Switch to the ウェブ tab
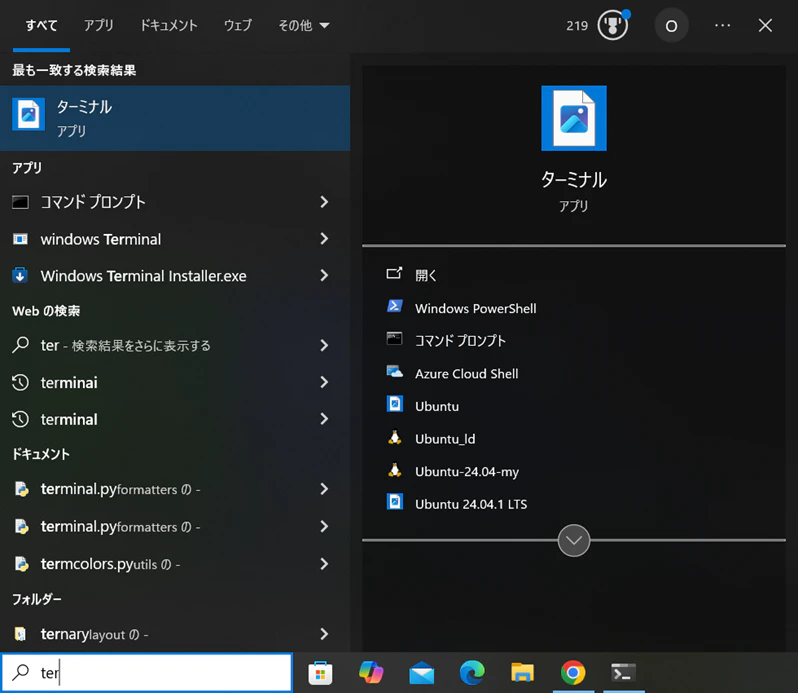This screenshot has height=693, width=798. tap(238, 25)
